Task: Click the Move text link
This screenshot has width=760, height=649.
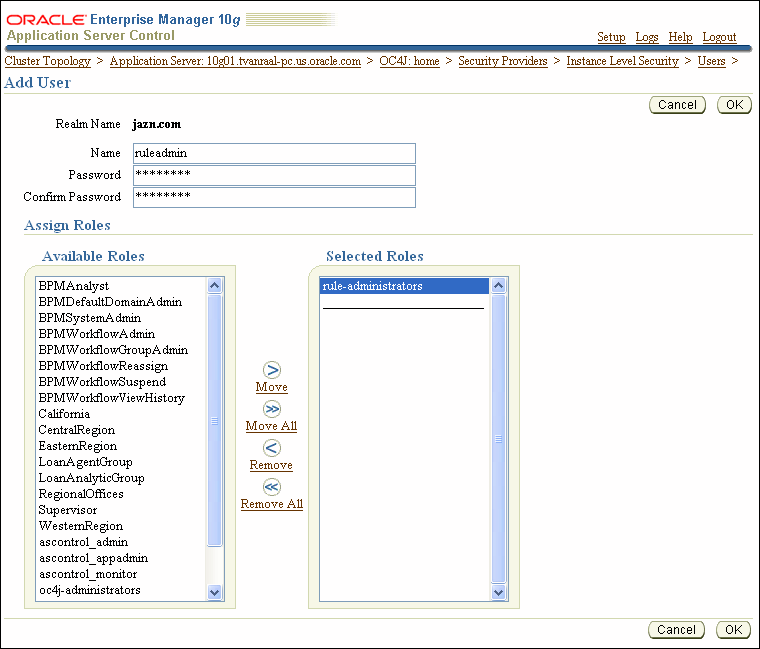Action: (271, 387)
